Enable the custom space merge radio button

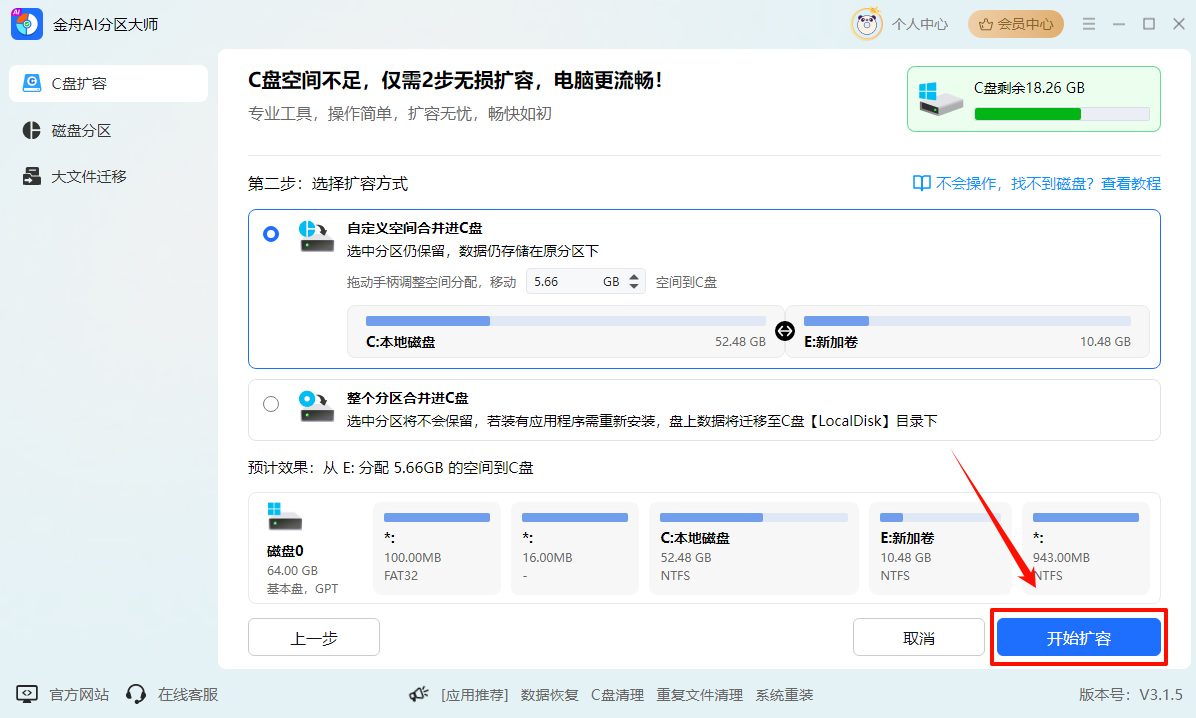click(270, 233)
